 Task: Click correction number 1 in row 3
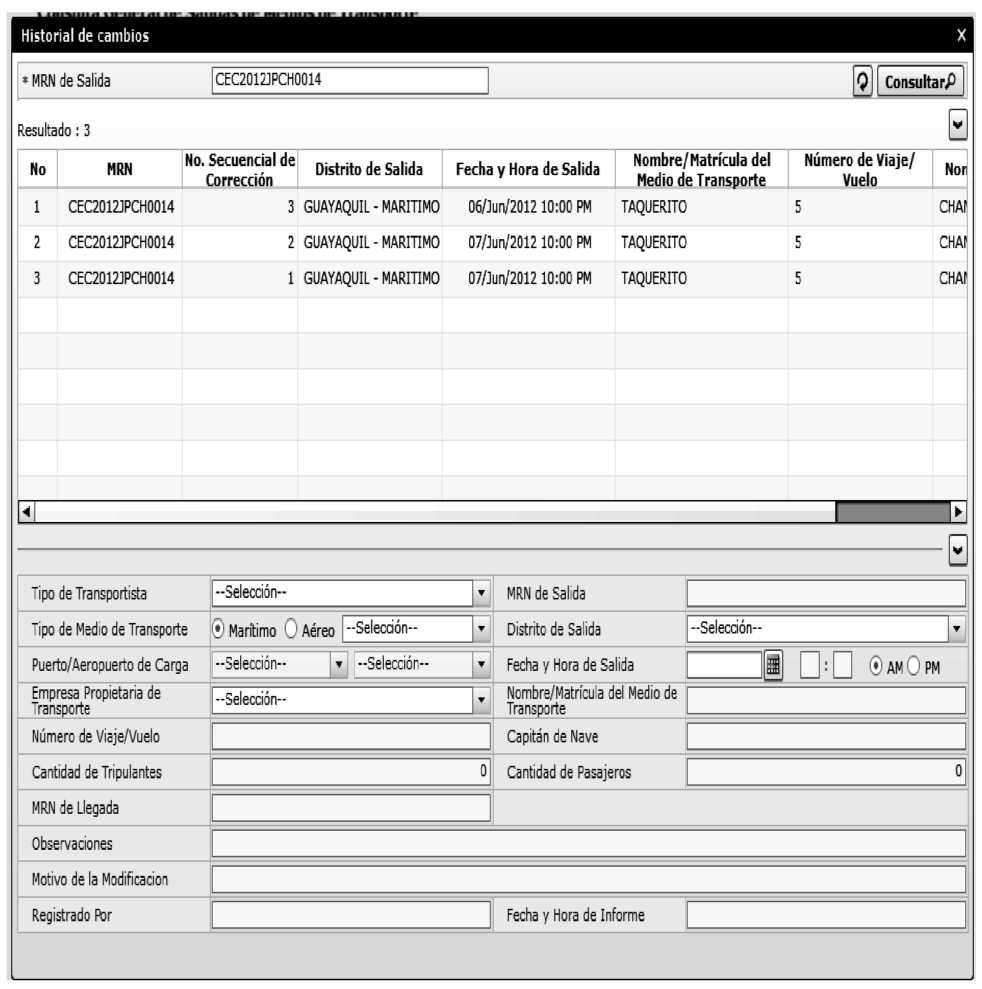tap(291, 278)
